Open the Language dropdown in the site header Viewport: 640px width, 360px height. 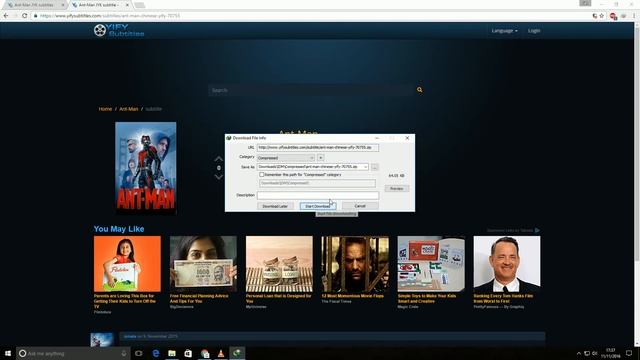click(504, 31)
